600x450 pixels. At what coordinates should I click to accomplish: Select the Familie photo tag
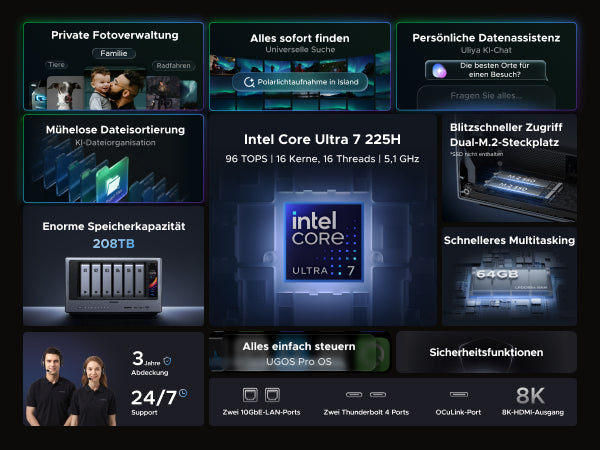(x=114, y=54)
